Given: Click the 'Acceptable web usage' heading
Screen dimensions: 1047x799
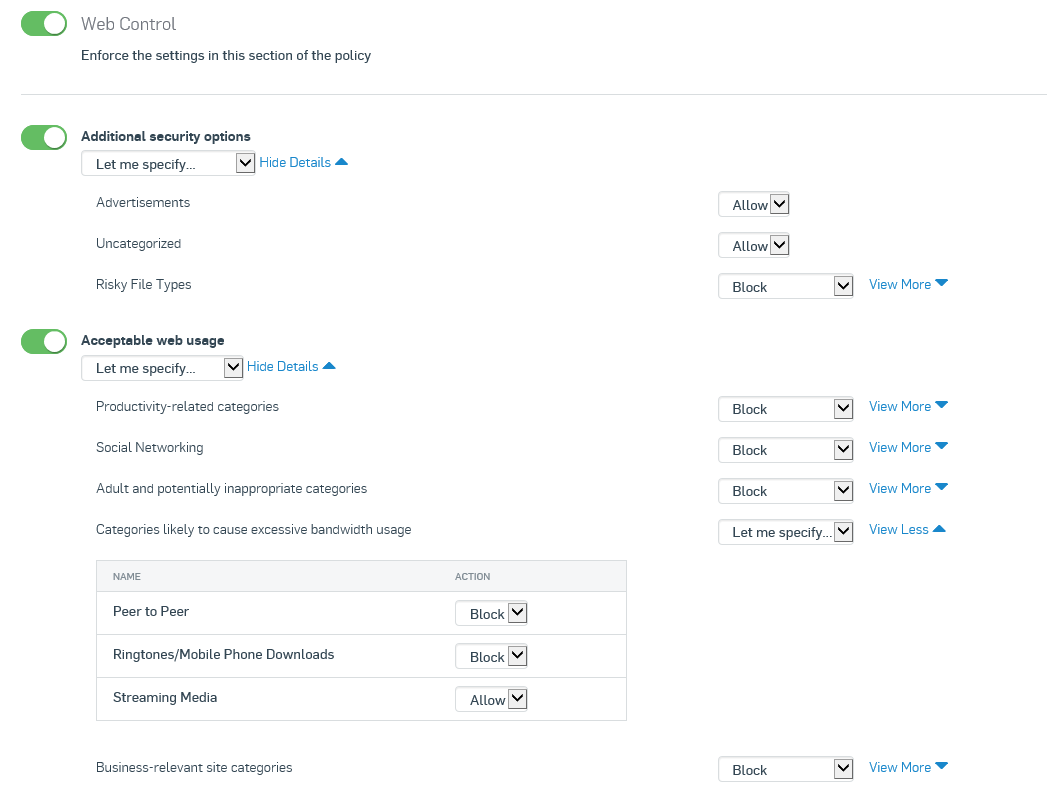Looking at the screenshot, I should [153, 340].
